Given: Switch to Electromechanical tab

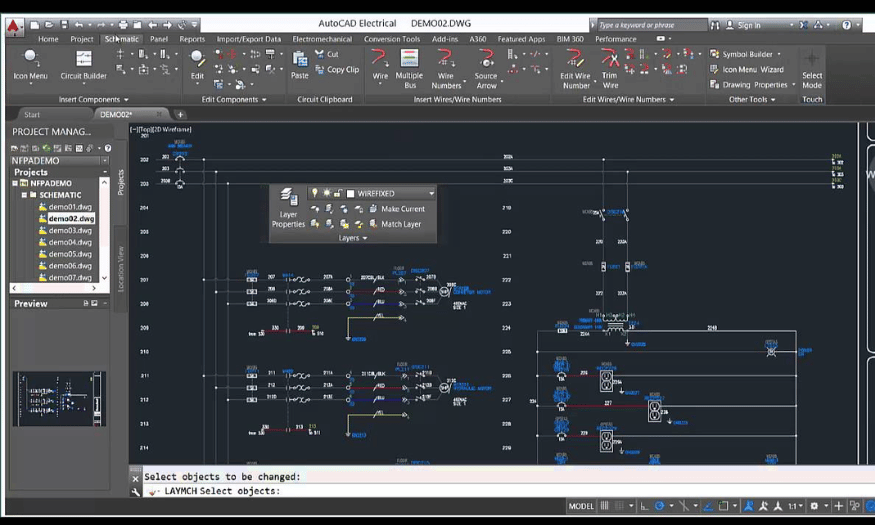Looking at the screenshot, I should pyautogui.click(x=322, y=39).
